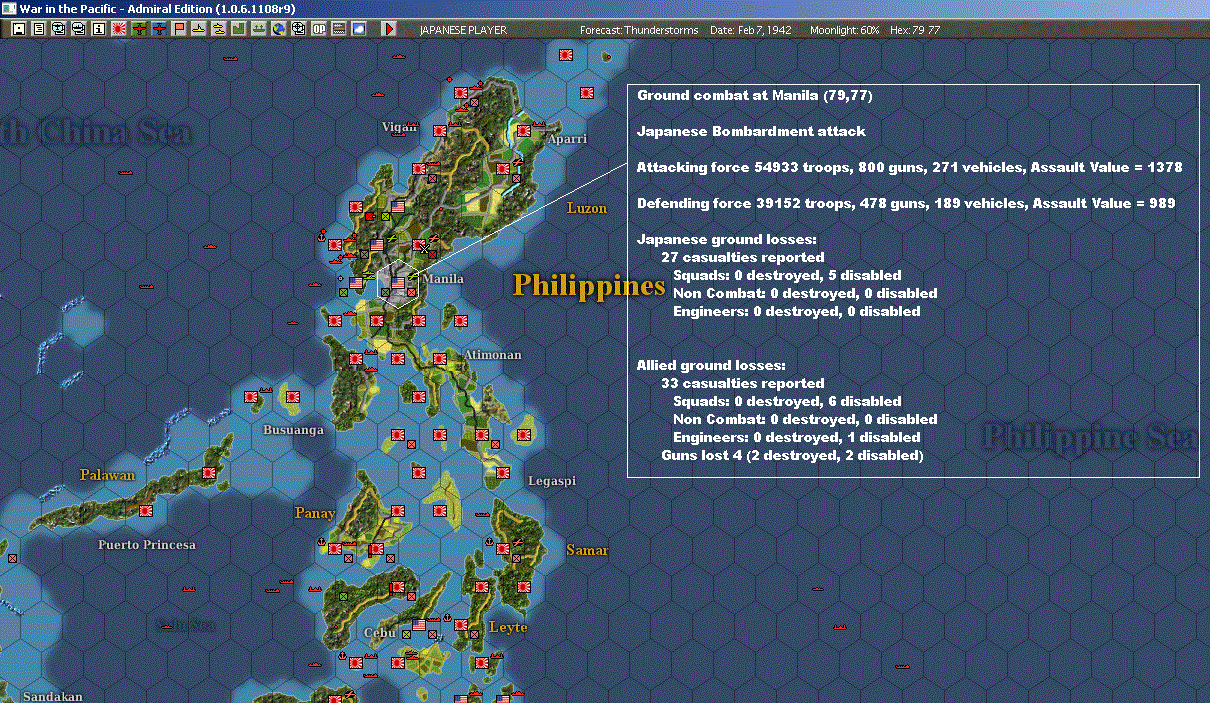Image resolution: width=1210 pixels, height=703 pixels.
Task: Click the fourth toolbar icon with stacked screens
Action: click(x=79, y=29)
